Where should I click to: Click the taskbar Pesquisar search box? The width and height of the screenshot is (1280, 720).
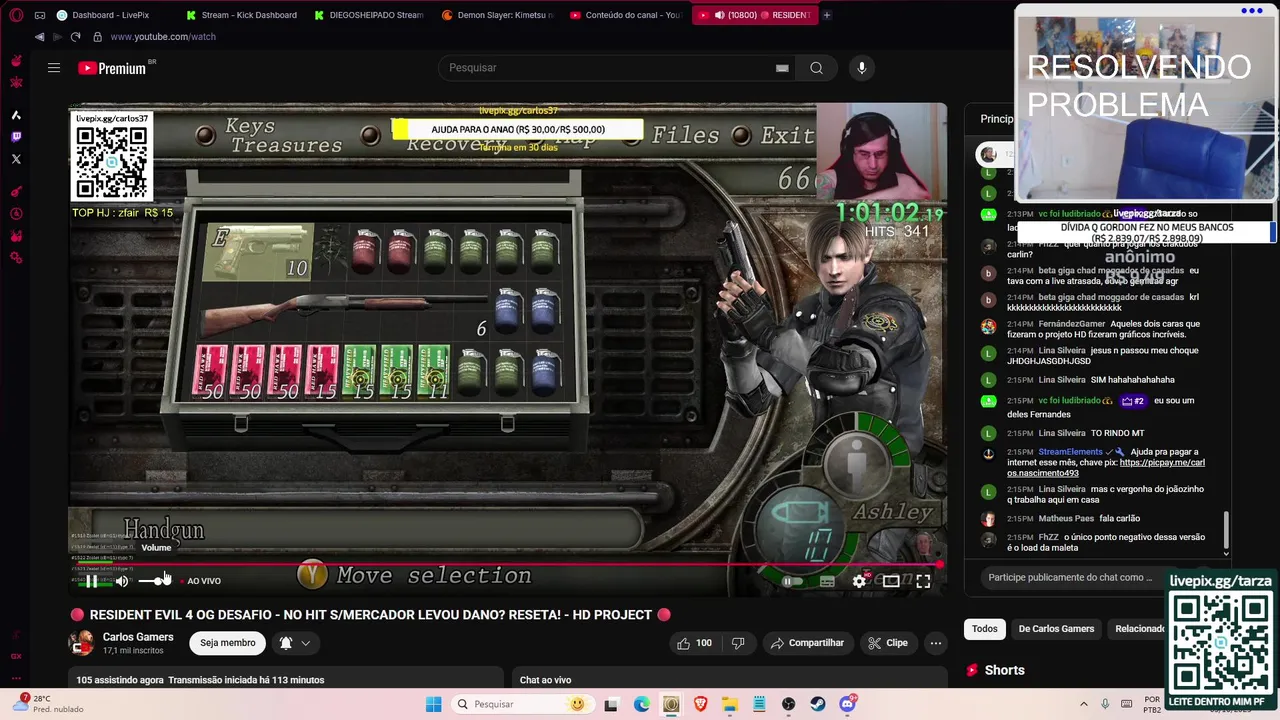click(x=521, y=704)
